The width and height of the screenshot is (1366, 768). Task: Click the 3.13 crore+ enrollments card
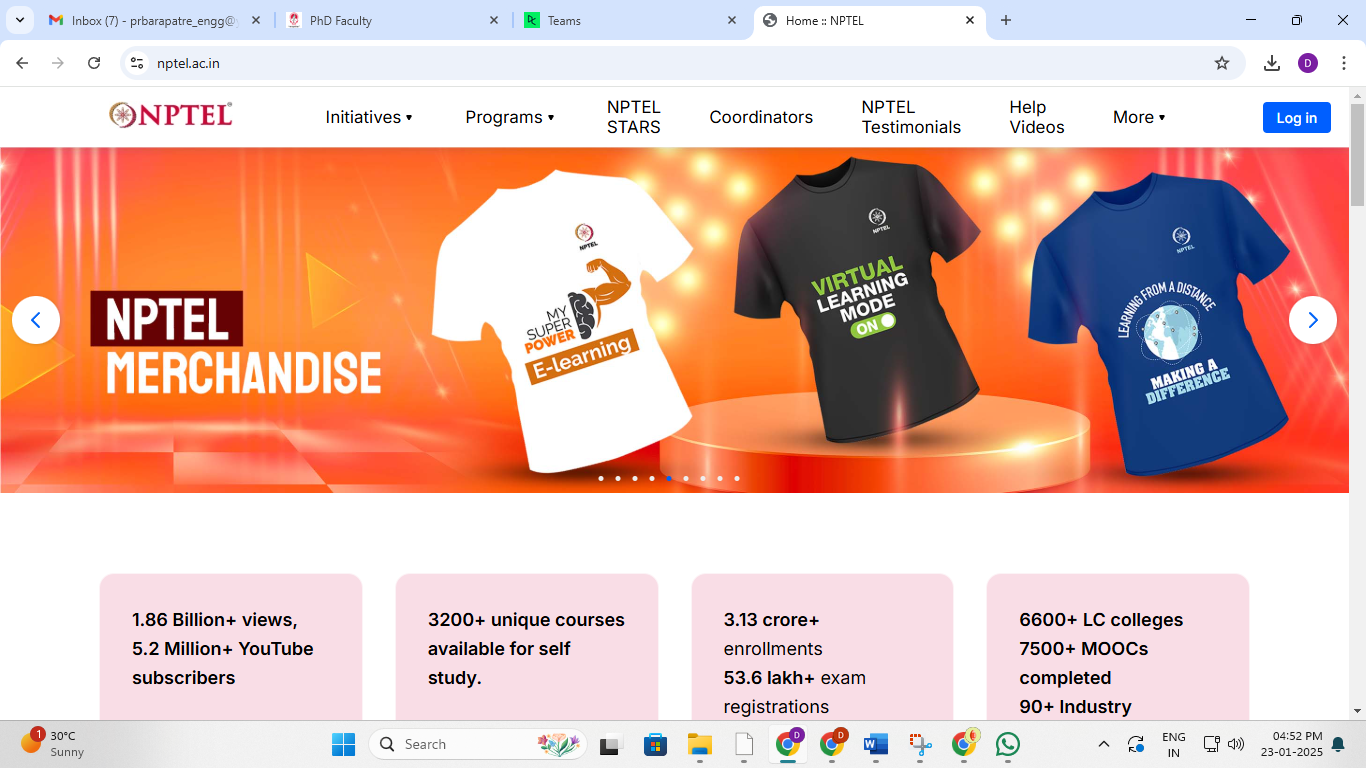pyautogui.click(x=822, y=647)
